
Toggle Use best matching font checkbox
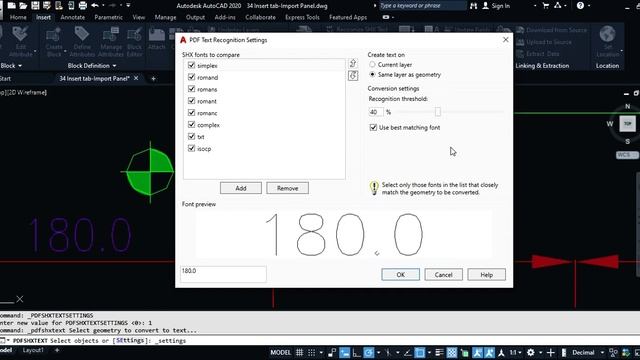pyautogui.click(x=373, y=127)
